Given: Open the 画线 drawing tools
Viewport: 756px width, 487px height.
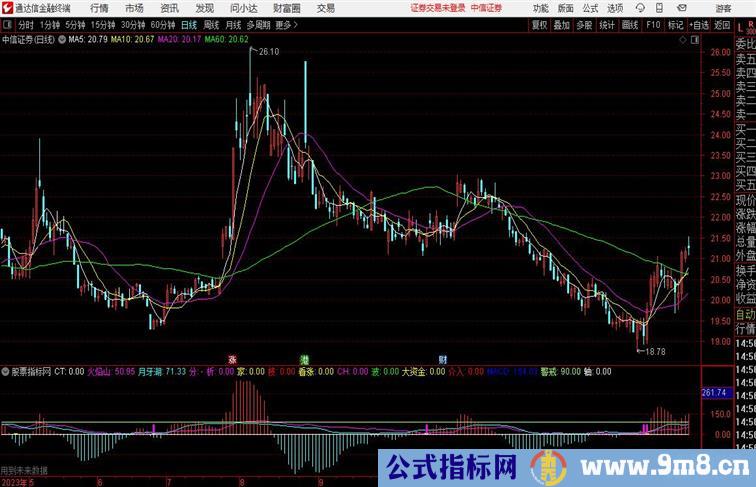Looking at the screenshot, I should 630,24.
